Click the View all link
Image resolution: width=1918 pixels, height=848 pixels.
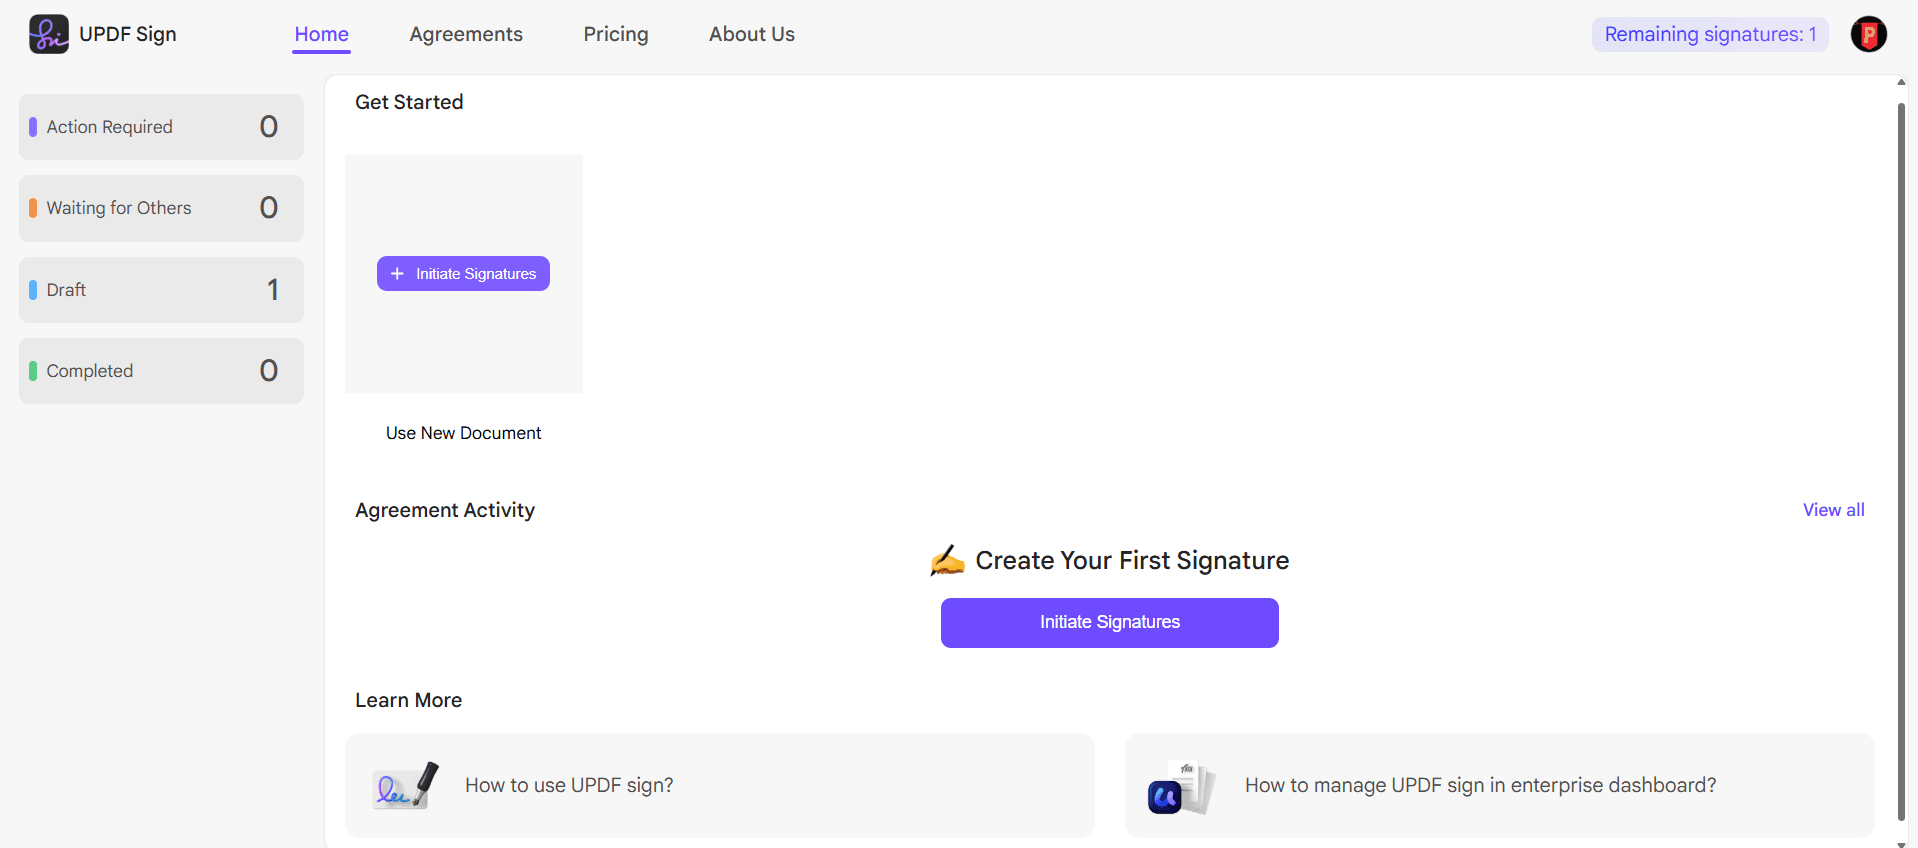[x=1833, y=510]
